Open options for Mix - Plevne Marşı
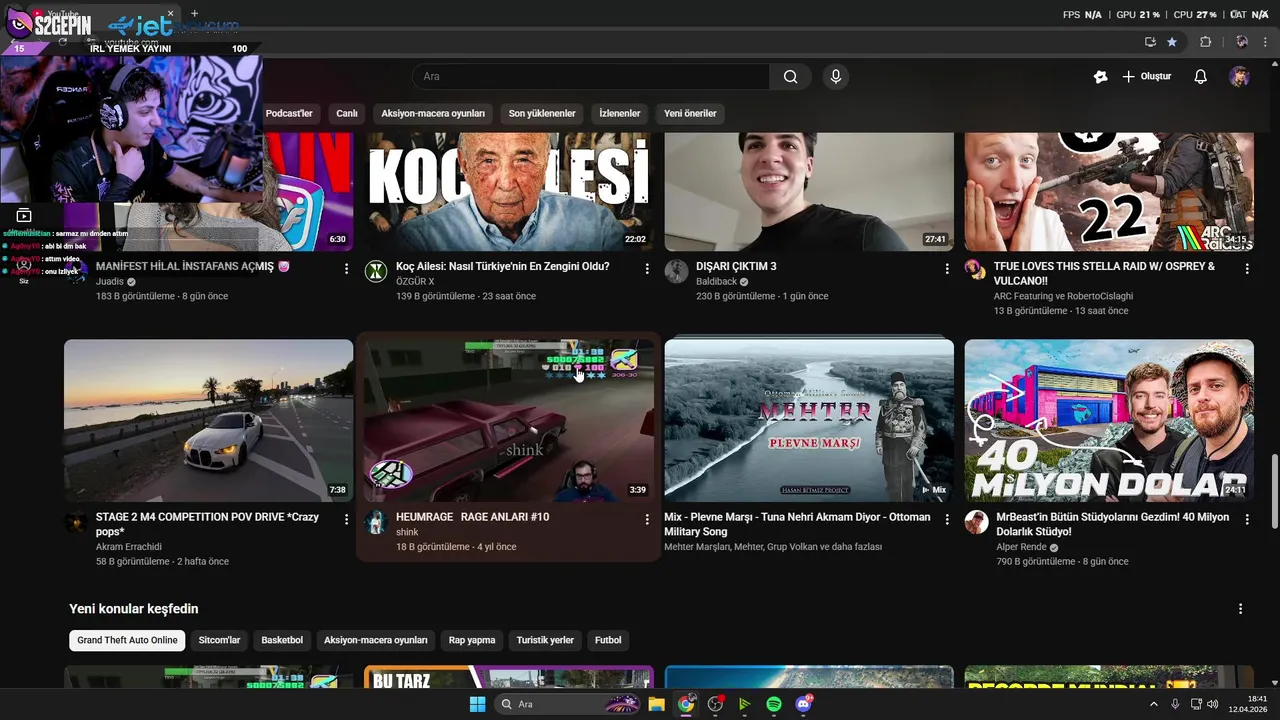1280x720 pixels. (x=947, y=519)
